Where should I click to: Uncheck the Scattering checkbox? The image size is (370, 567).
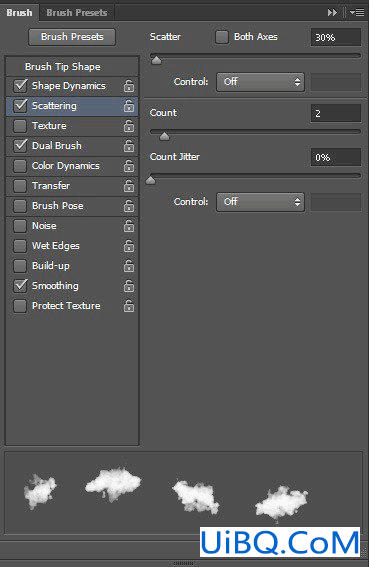pyautogui.click(x=20, y=106)
